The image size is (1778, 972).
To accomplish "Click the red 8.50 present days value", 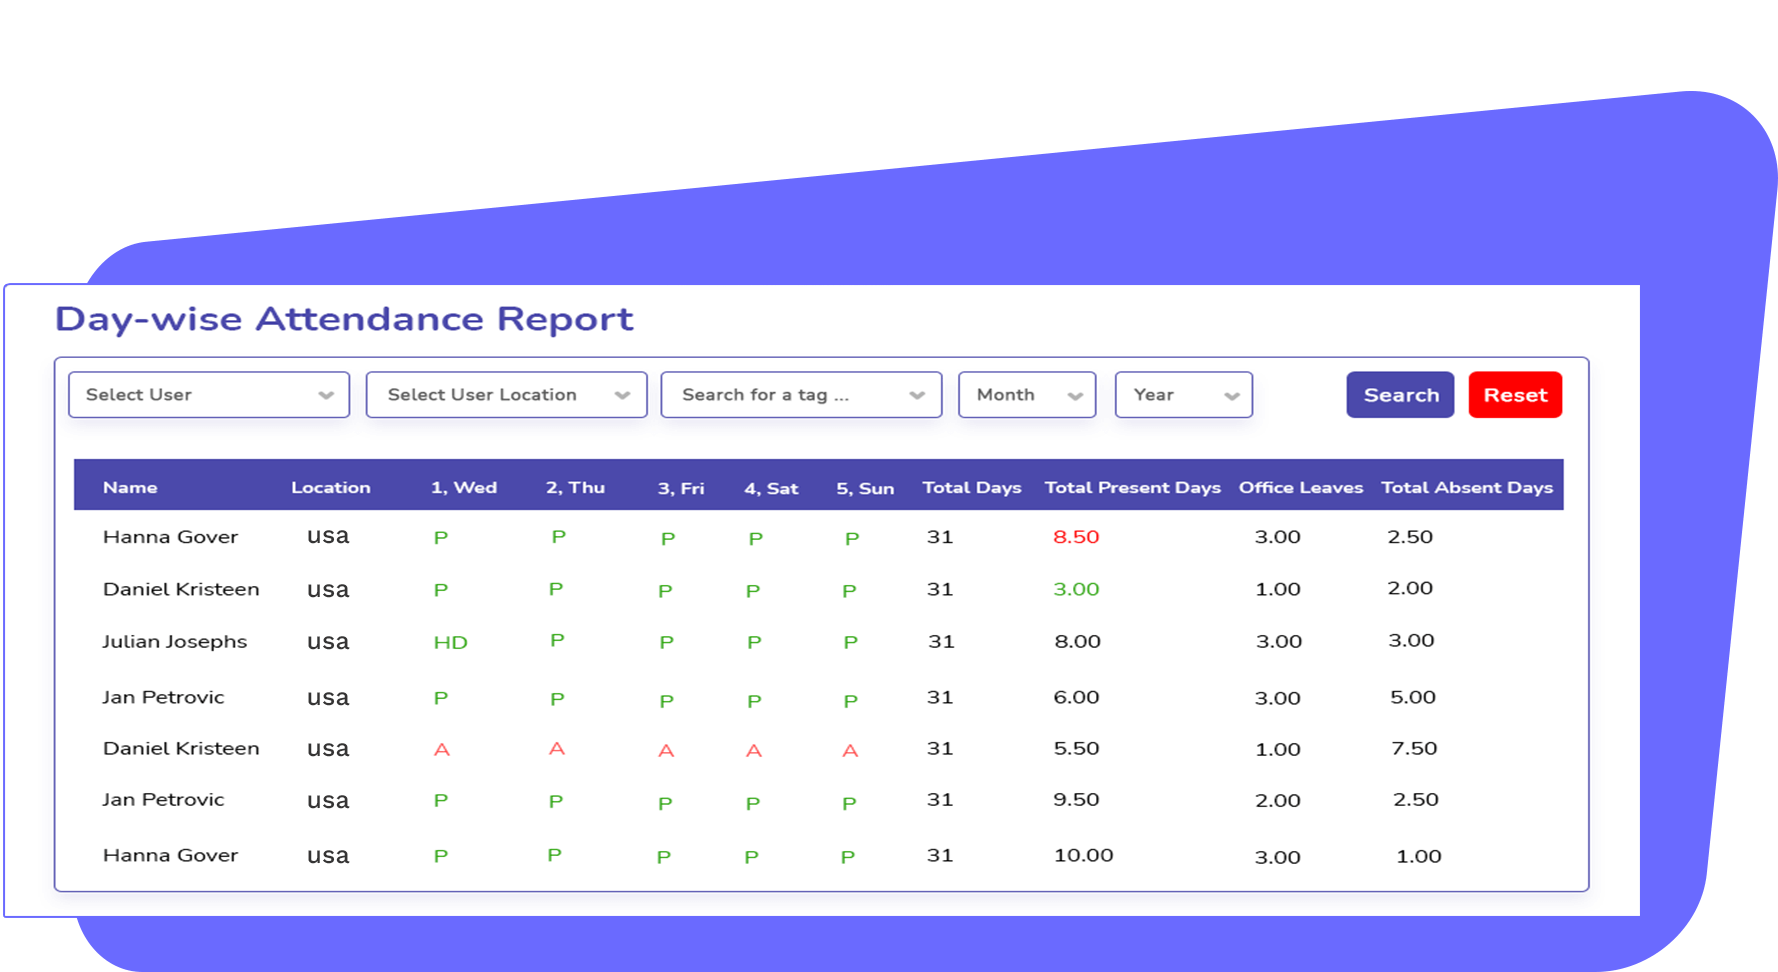I will pos(1076,537).
